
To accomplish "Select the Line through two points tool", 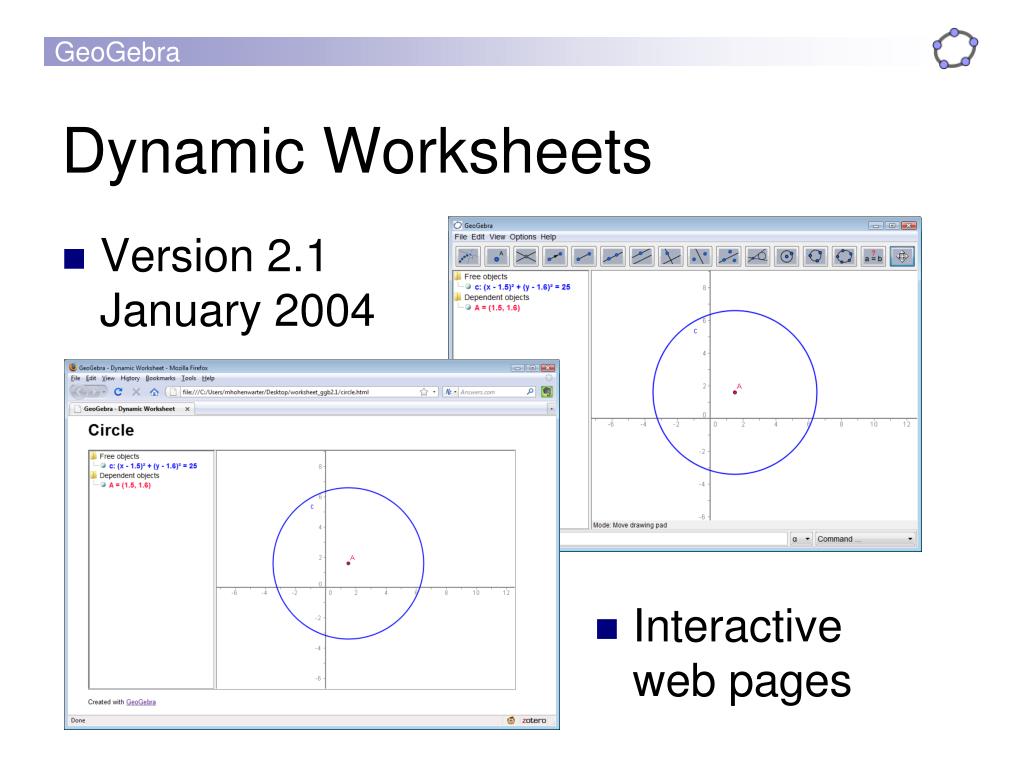I will pyautogui.click(x=613, y=257).
